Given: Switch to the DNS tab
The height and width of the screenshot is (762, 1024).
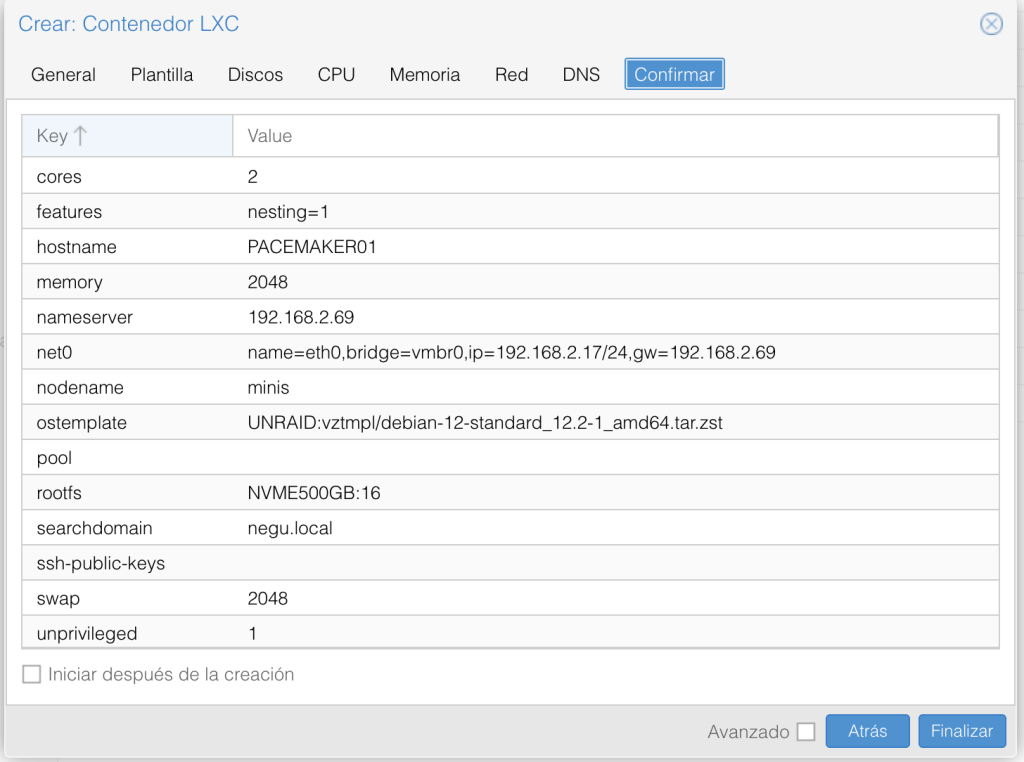Looking at the screenshot, I should 581,74.
